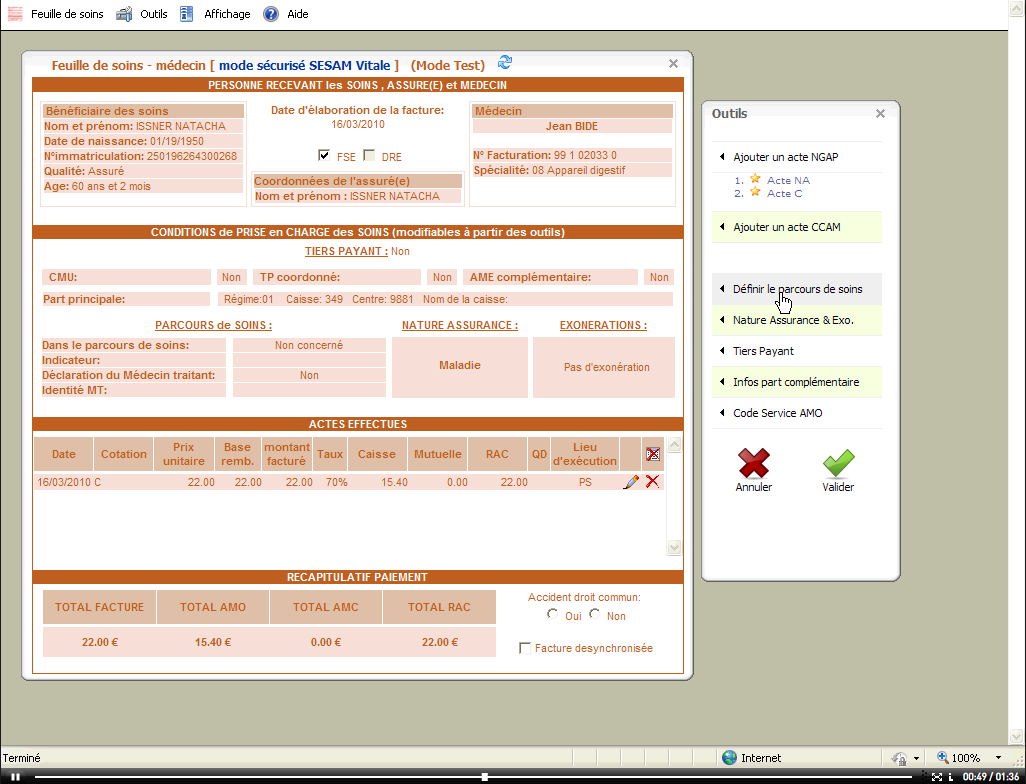Viewport: 1026px width, 784px height.
Task: Expand Ajouter un acte CCAM section
Action: pos(786,227)
